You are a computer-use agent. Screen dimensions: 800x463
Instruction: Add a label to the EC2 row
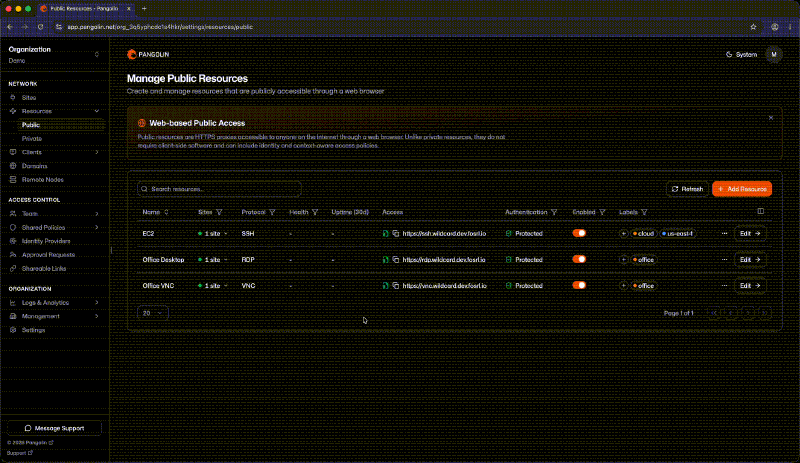623,234
